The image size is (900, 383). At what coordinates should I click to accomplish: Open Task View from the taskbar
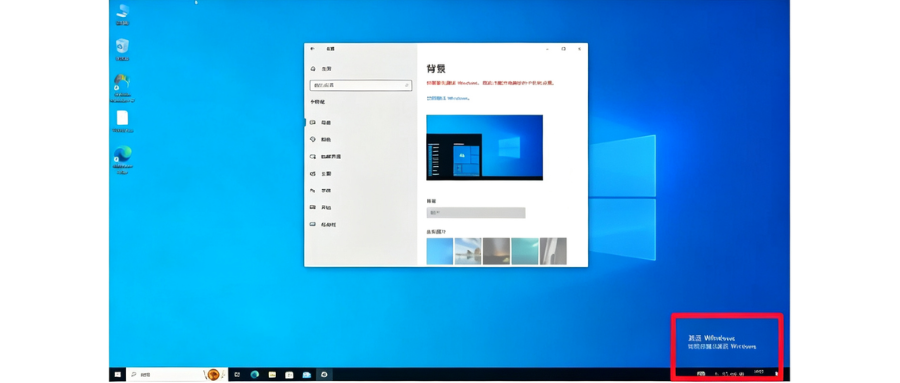[237, 374]
